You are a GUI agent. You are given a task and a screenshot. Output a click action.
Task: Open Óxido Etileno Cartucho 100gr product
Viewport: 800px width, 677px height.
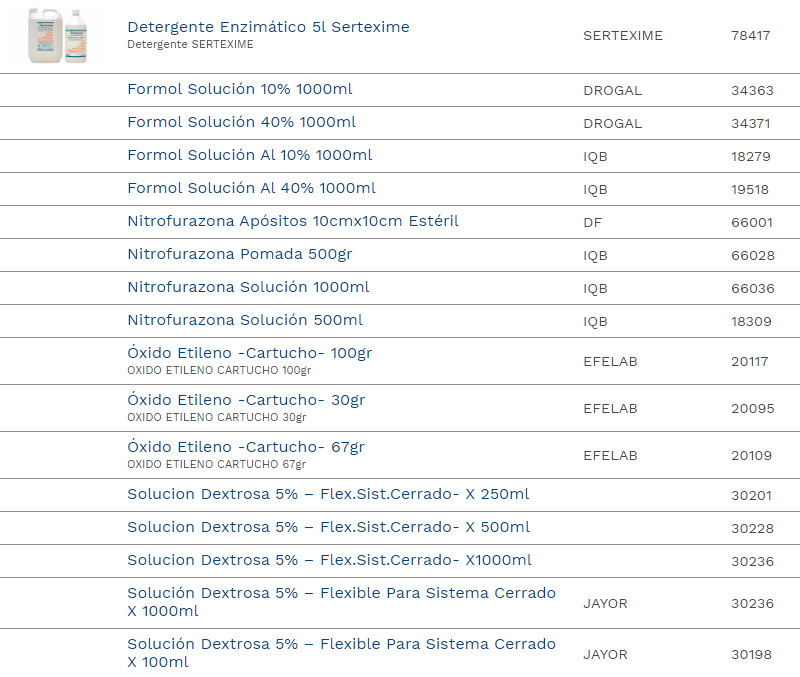[x=249, y=353]
